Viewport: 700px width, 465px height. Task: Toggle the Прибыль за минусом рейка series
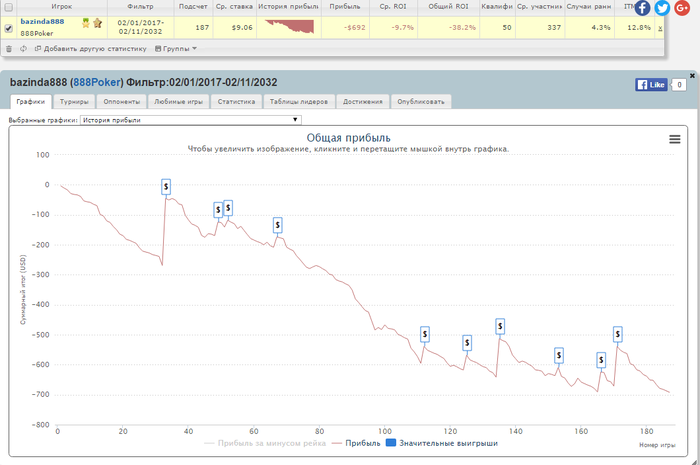(x=265, y=443)
